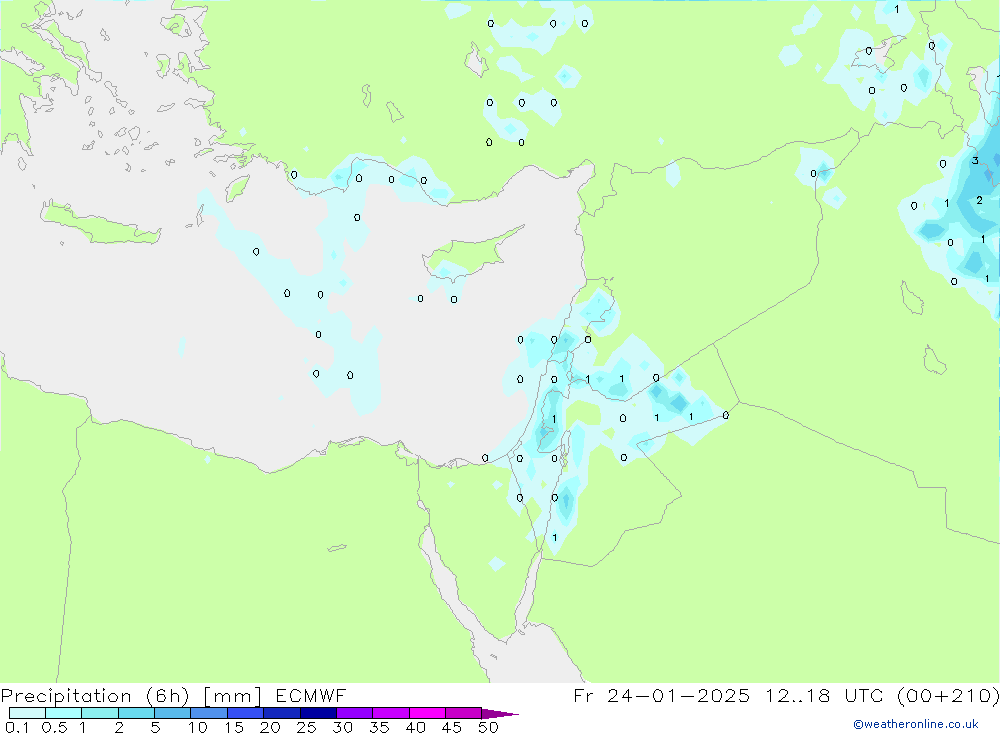The width and height of the screenshot is (1000, 733).
Task: Click the island of Crete on the map
Action: [x=99, y=223]
